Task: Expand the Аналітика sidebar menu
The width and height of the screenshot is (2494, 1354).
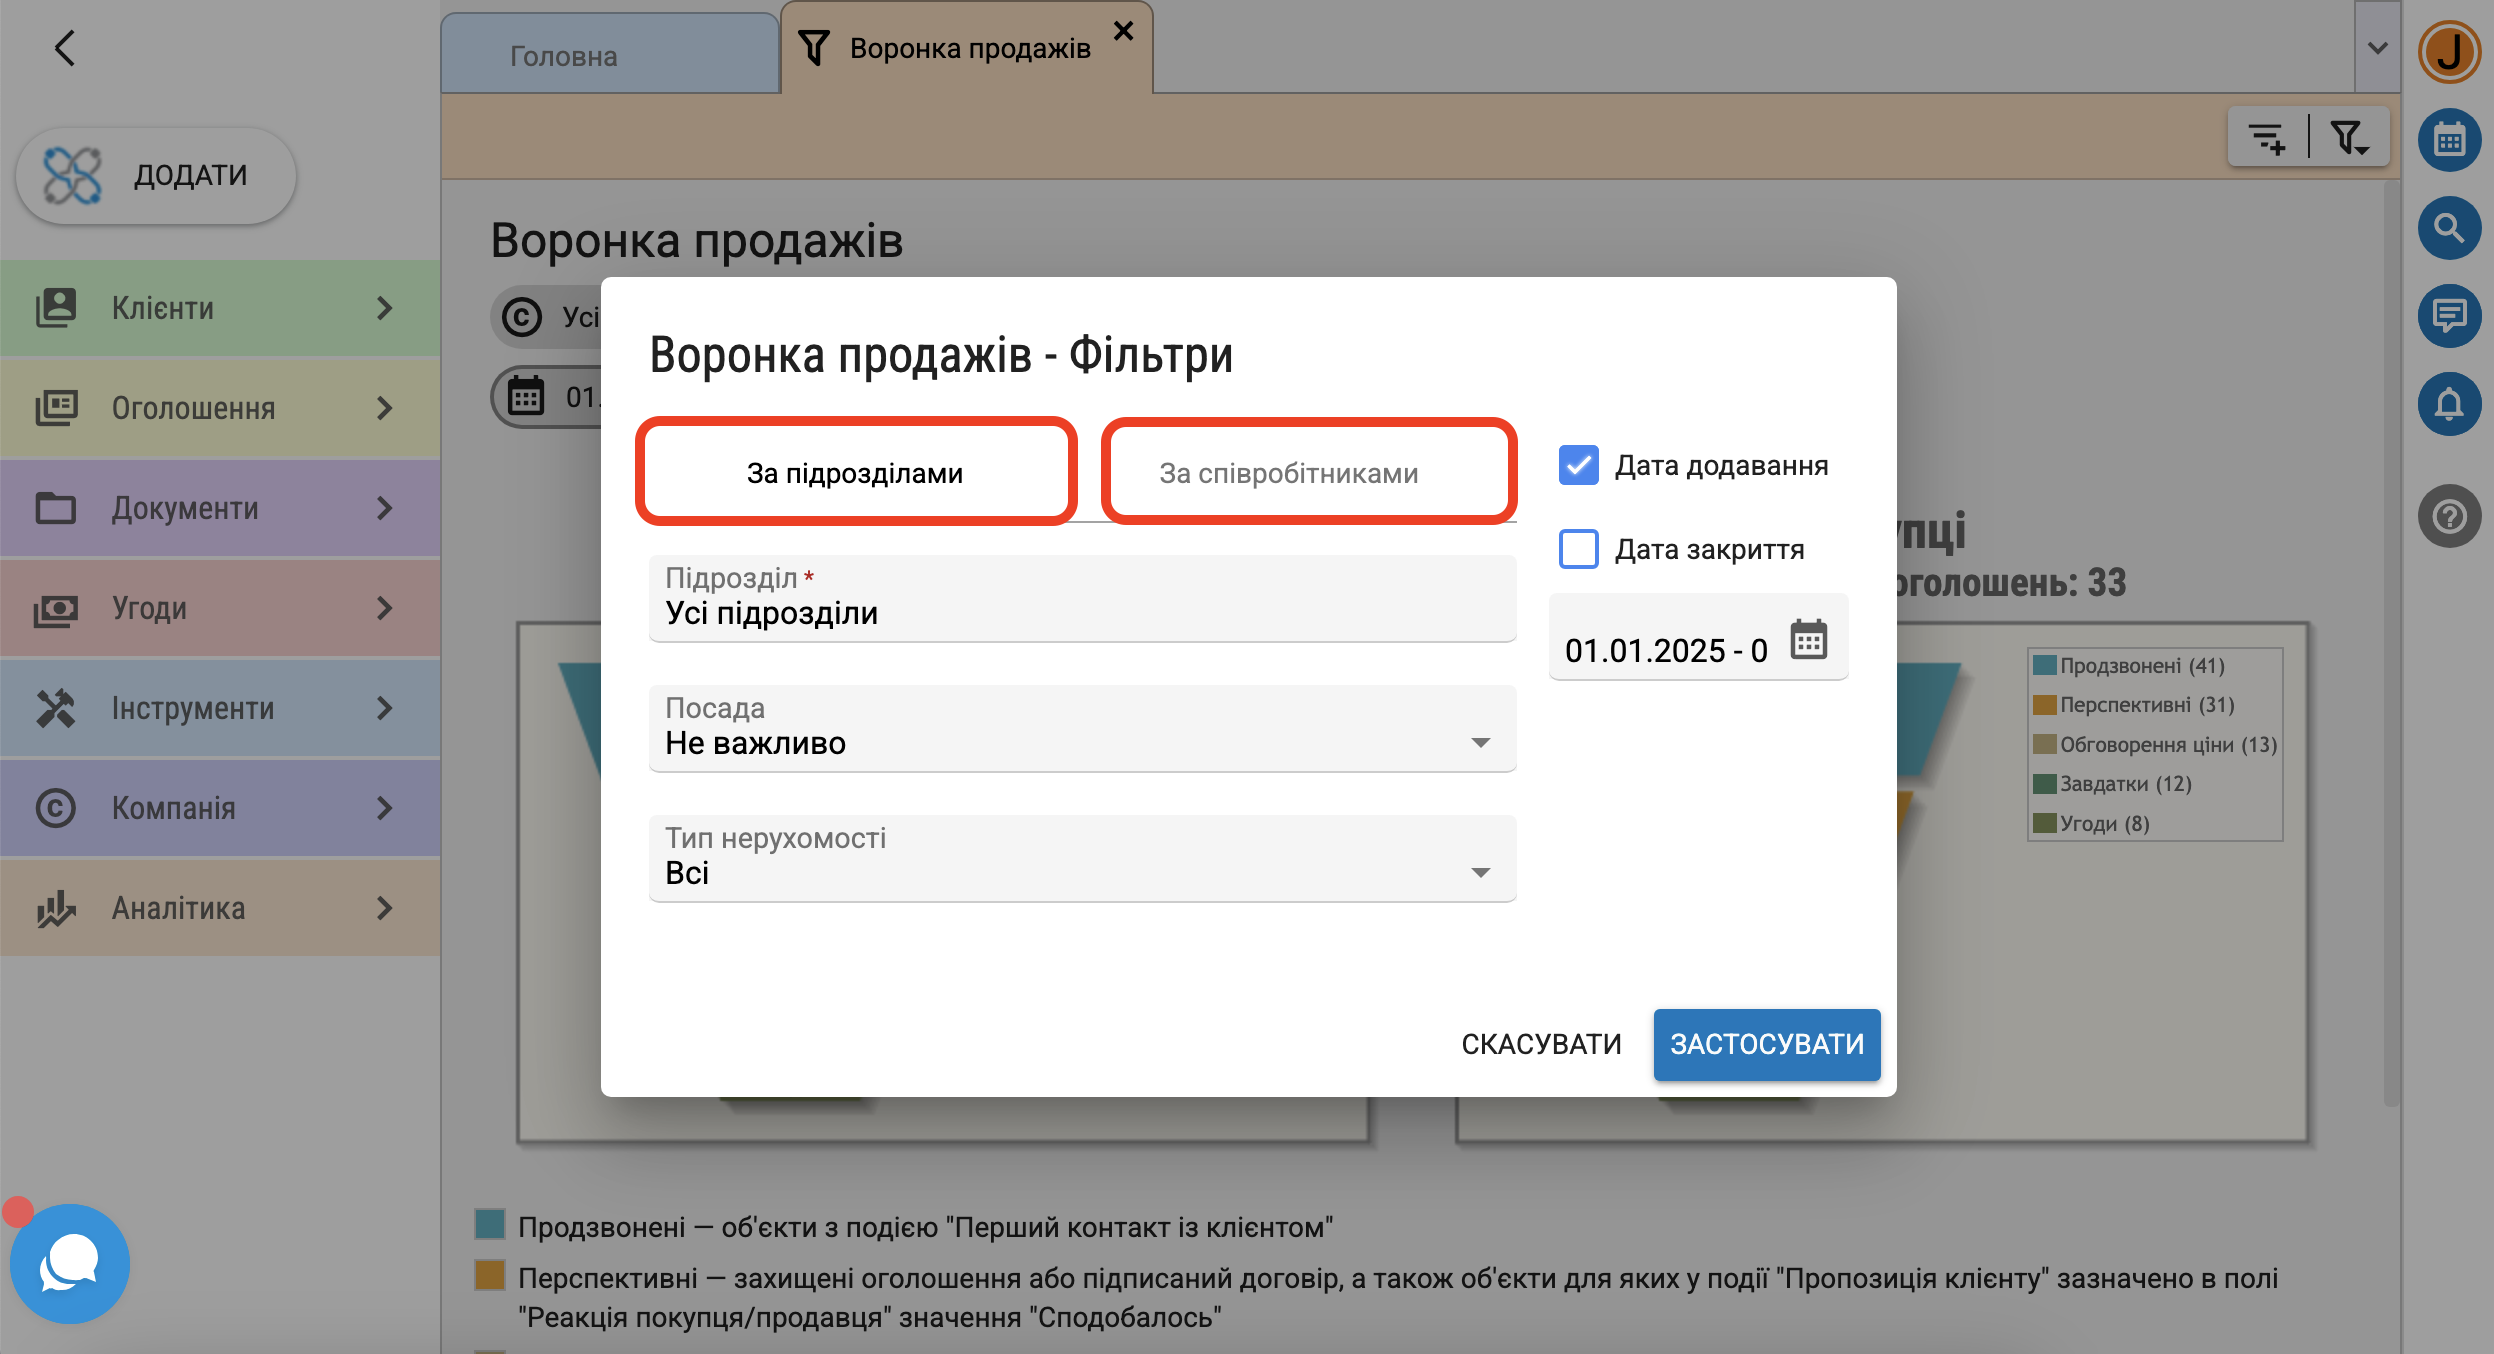Action: pyautogui.click(x=220, y=908)
